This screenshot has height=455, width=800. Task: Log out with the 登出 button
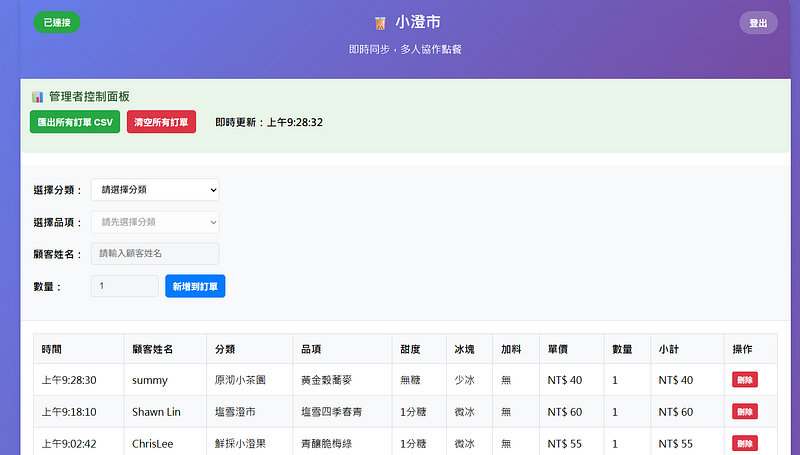coord(758,23)
